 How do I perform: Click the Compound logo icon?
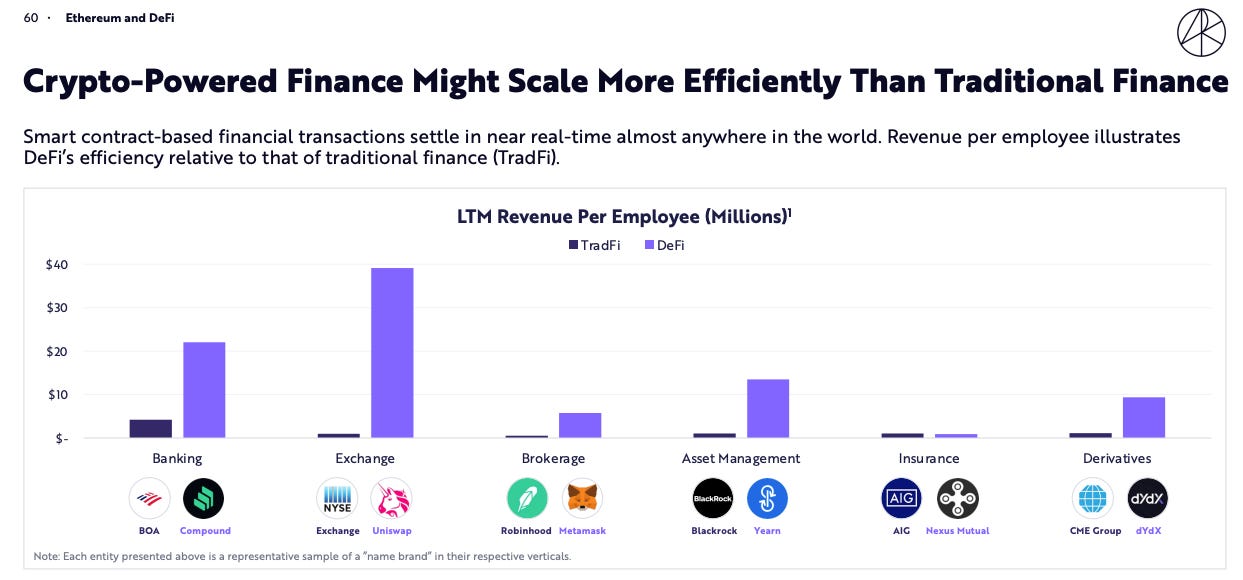click(x=204, y=498)
